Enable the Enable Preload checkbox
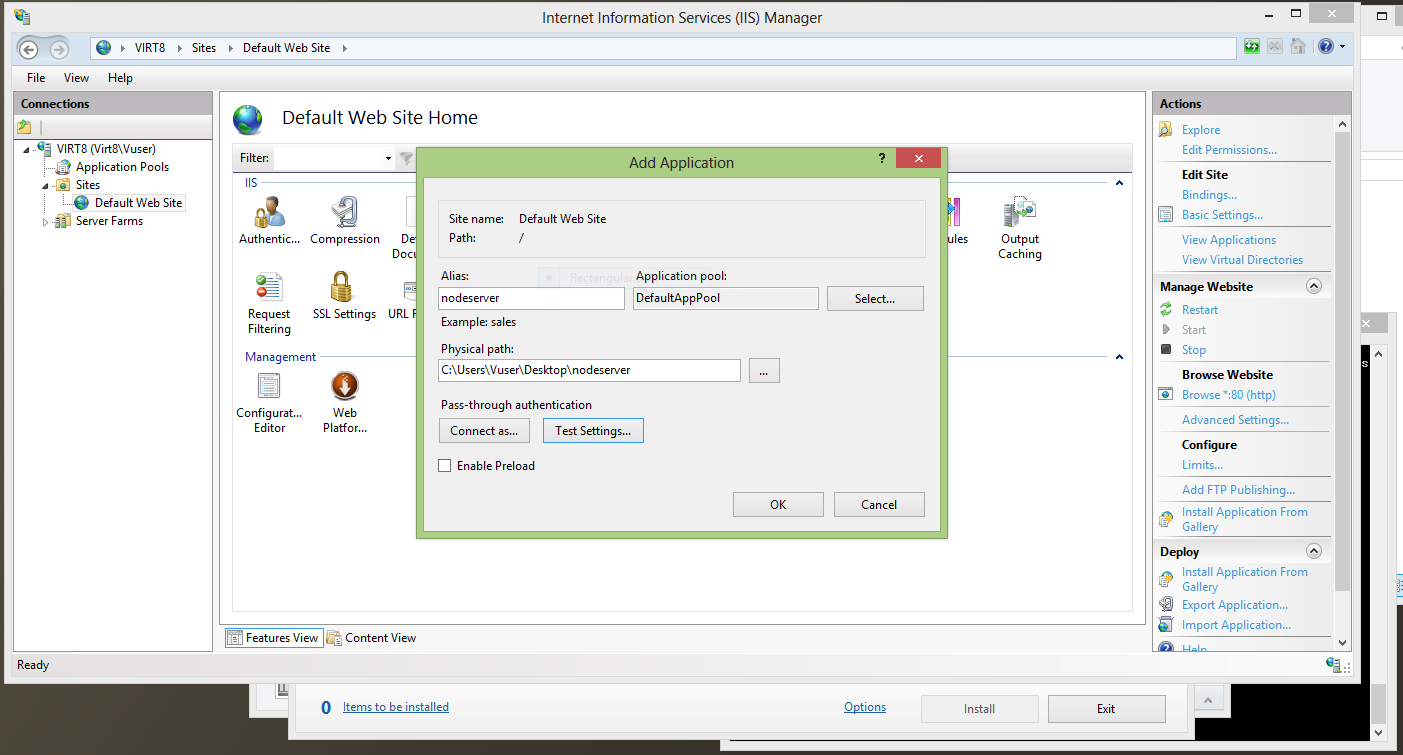Screen dimensions: 1403x755 (444, 465)
